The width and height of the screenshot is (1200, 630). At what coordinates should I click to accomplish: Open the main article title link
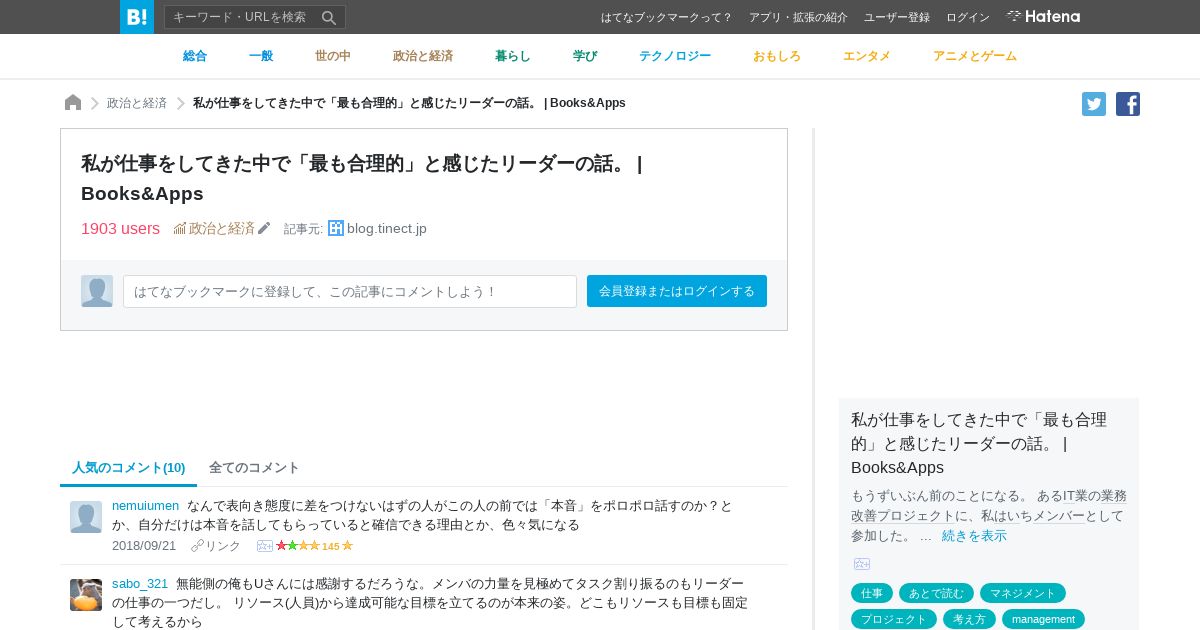tap(362, 178)
